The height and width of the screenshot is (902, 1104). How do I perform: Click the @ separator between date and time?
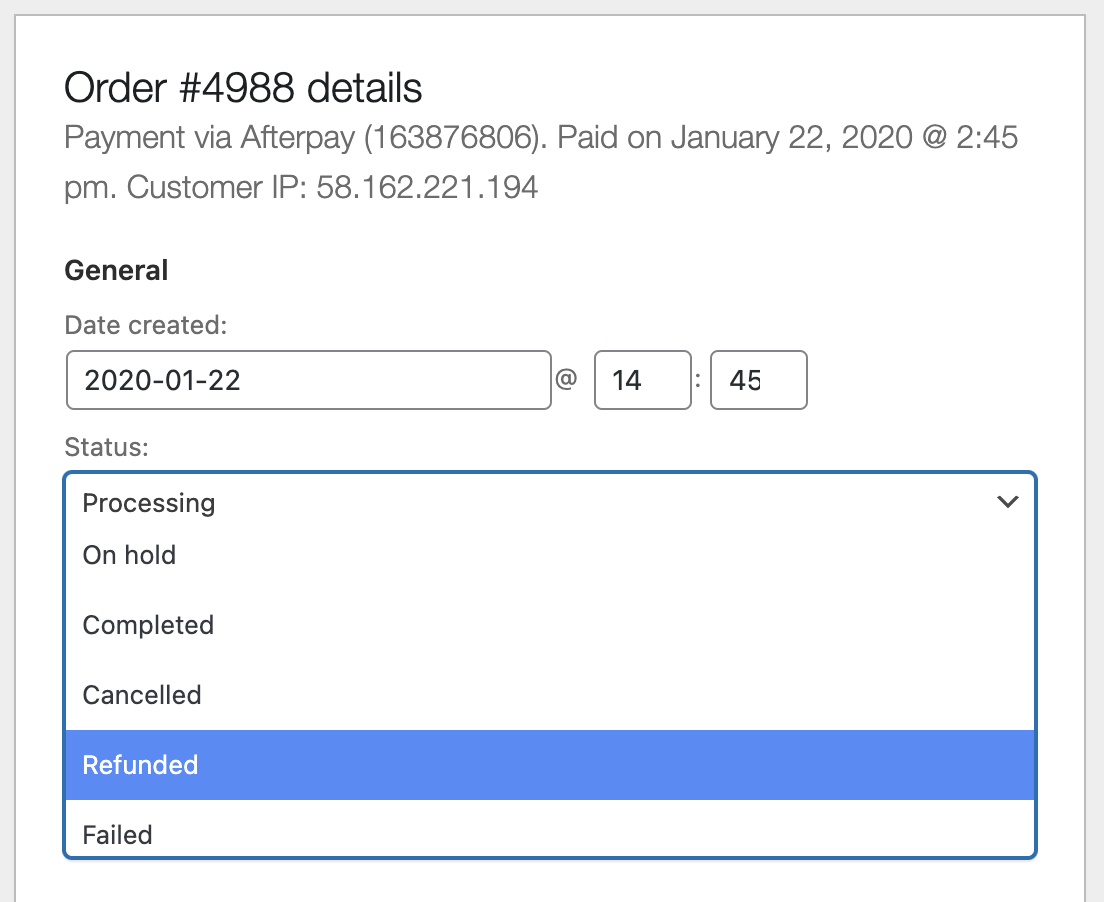point(567,380)
